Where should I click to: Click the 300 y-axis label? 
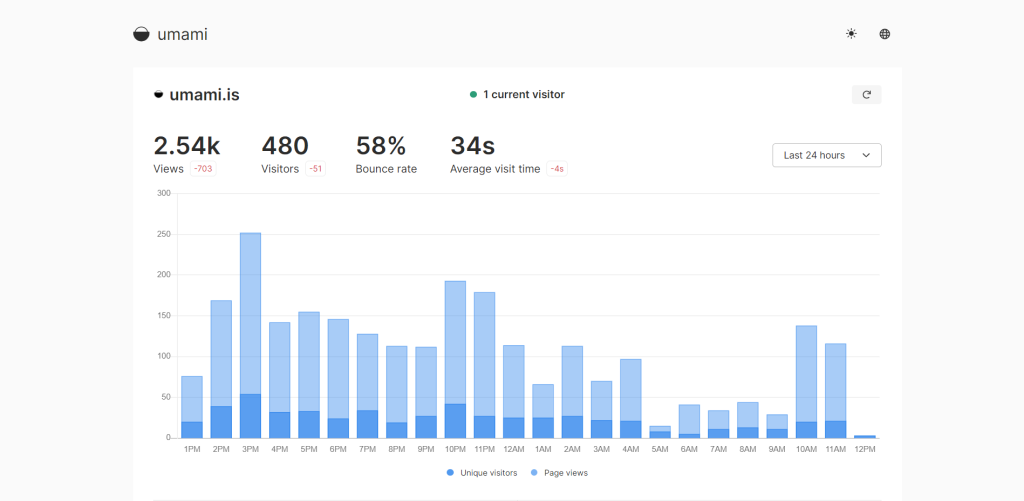click(164, 193)
